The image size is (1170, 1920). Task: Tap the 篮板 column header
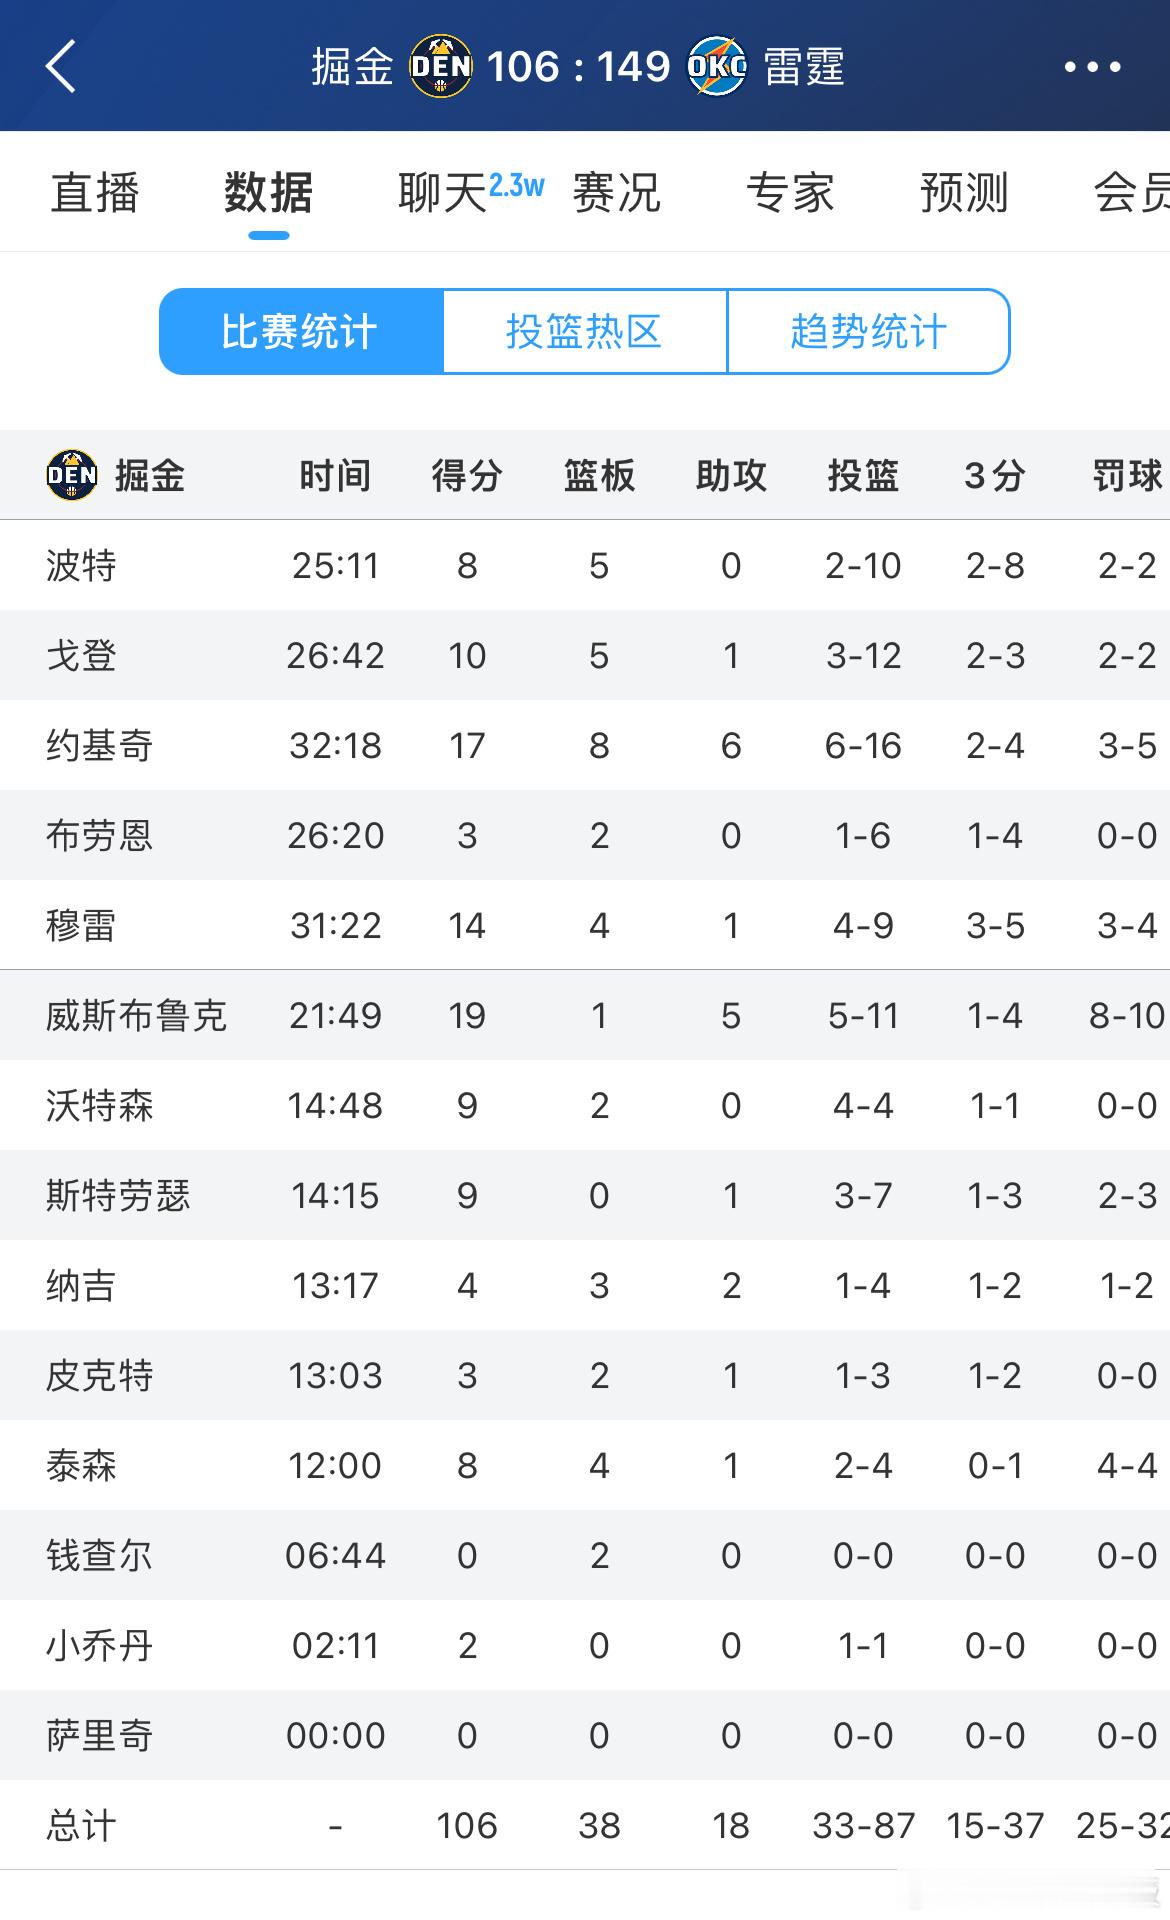coord(599,475)
